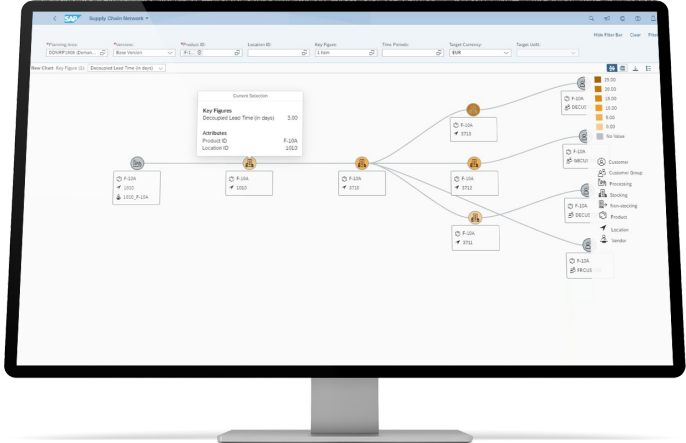This screenshot has height=443, width=686.
Task: Click the Processing legend icon
Action: tap(602, 183)
